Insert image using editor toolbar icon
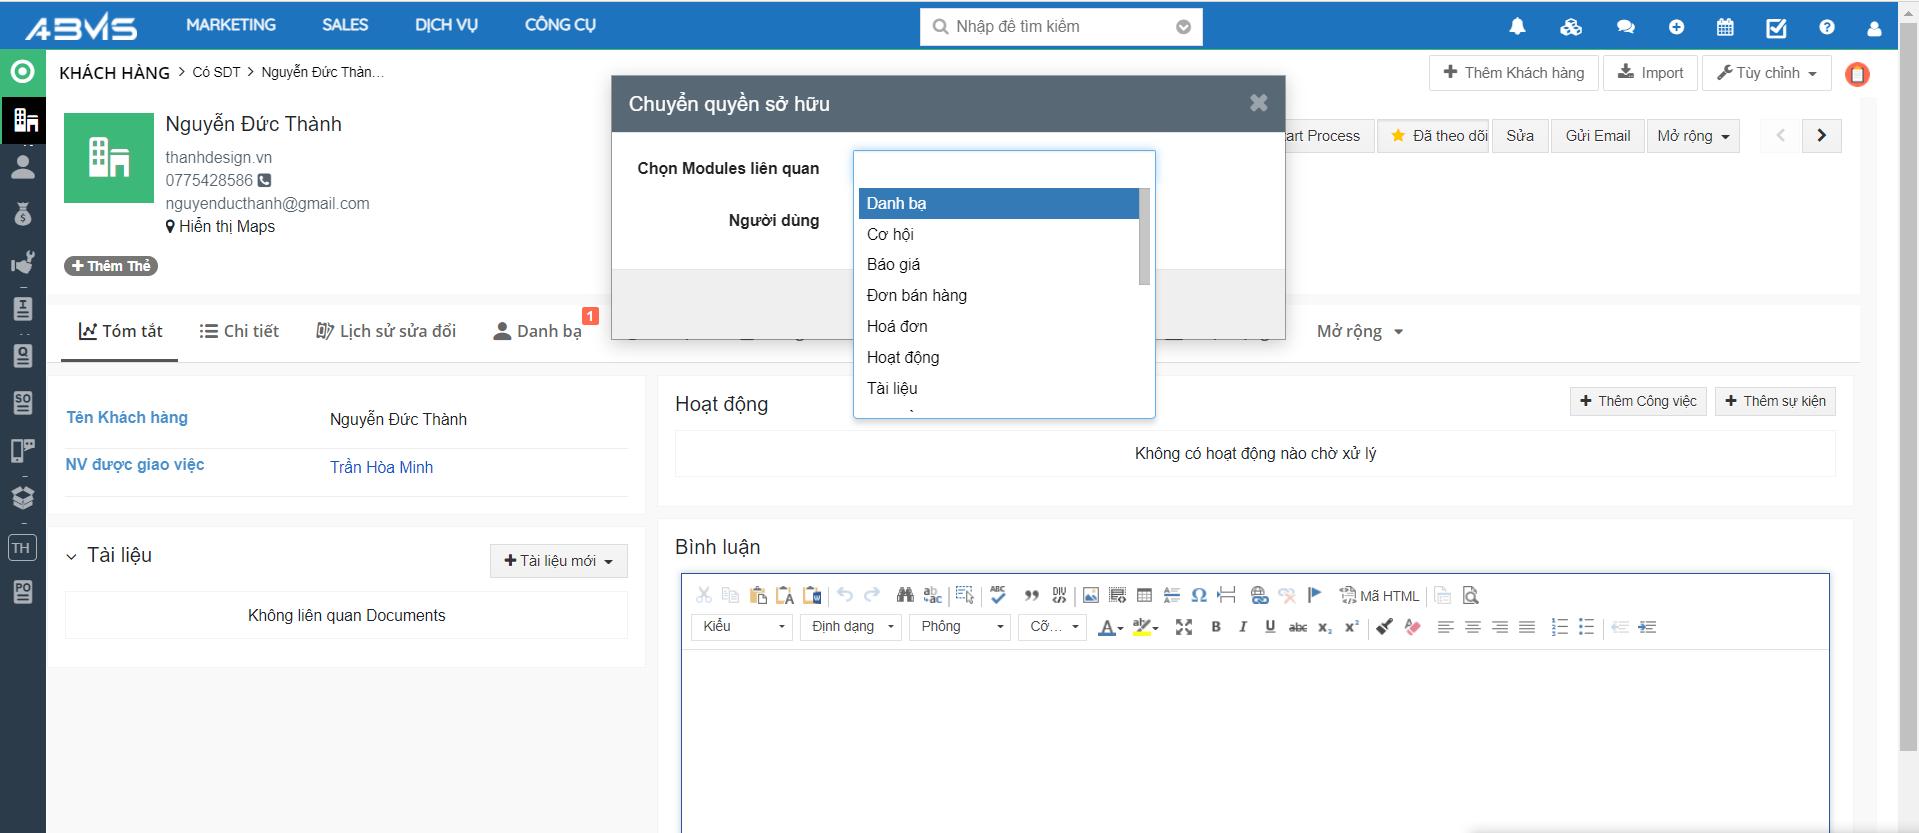This screenshot has height=833, width=1919. (x=1090, y=596)
